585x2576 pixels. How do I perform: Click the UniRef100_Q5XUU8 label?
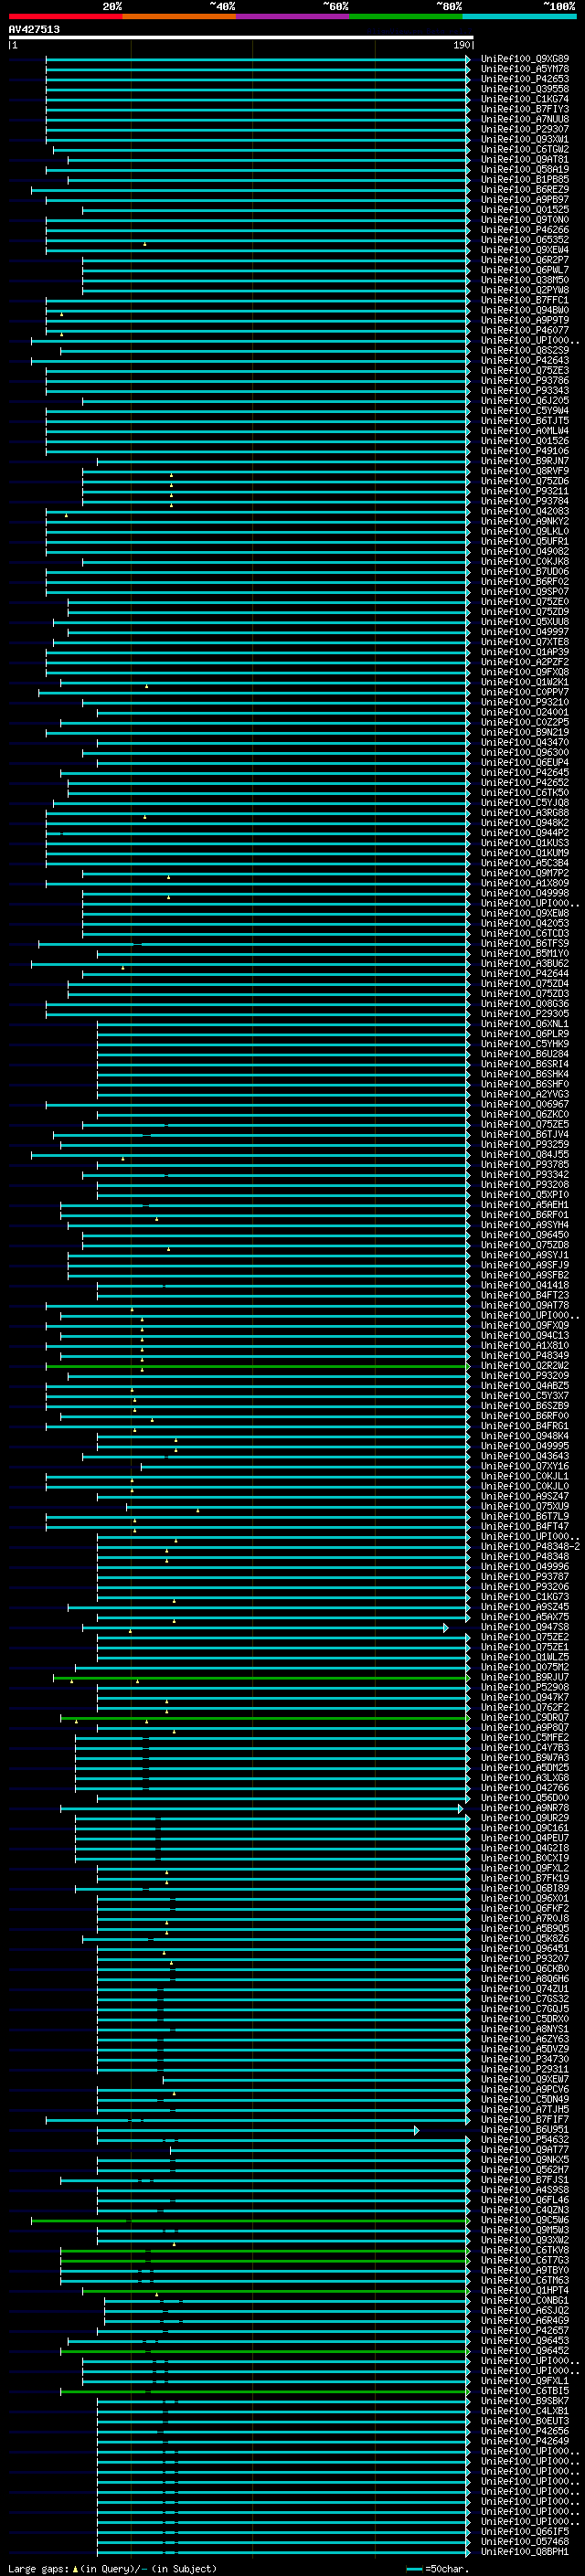525,621
